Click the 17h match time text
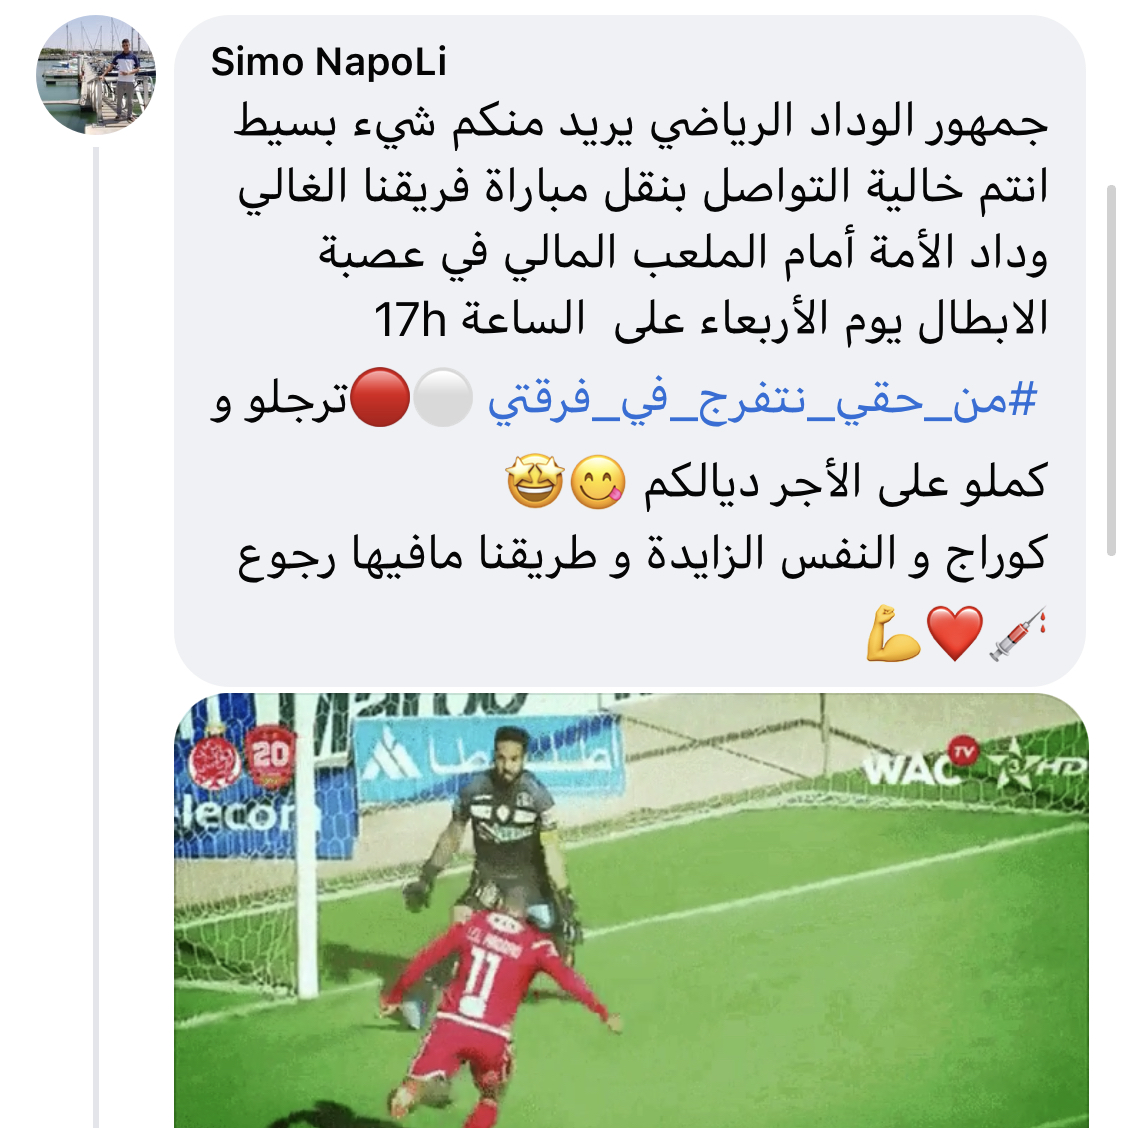 (410, 320)
